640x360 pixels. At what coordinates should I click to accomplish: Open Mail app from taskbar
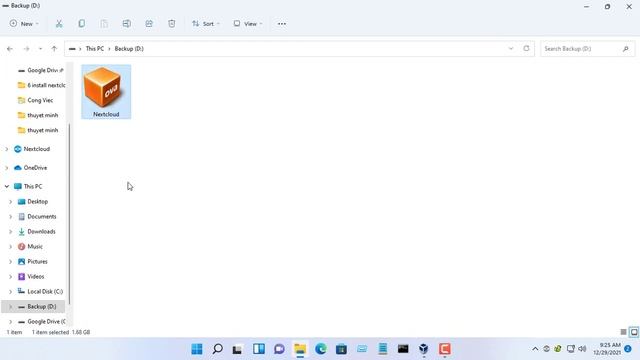point(362,349)
